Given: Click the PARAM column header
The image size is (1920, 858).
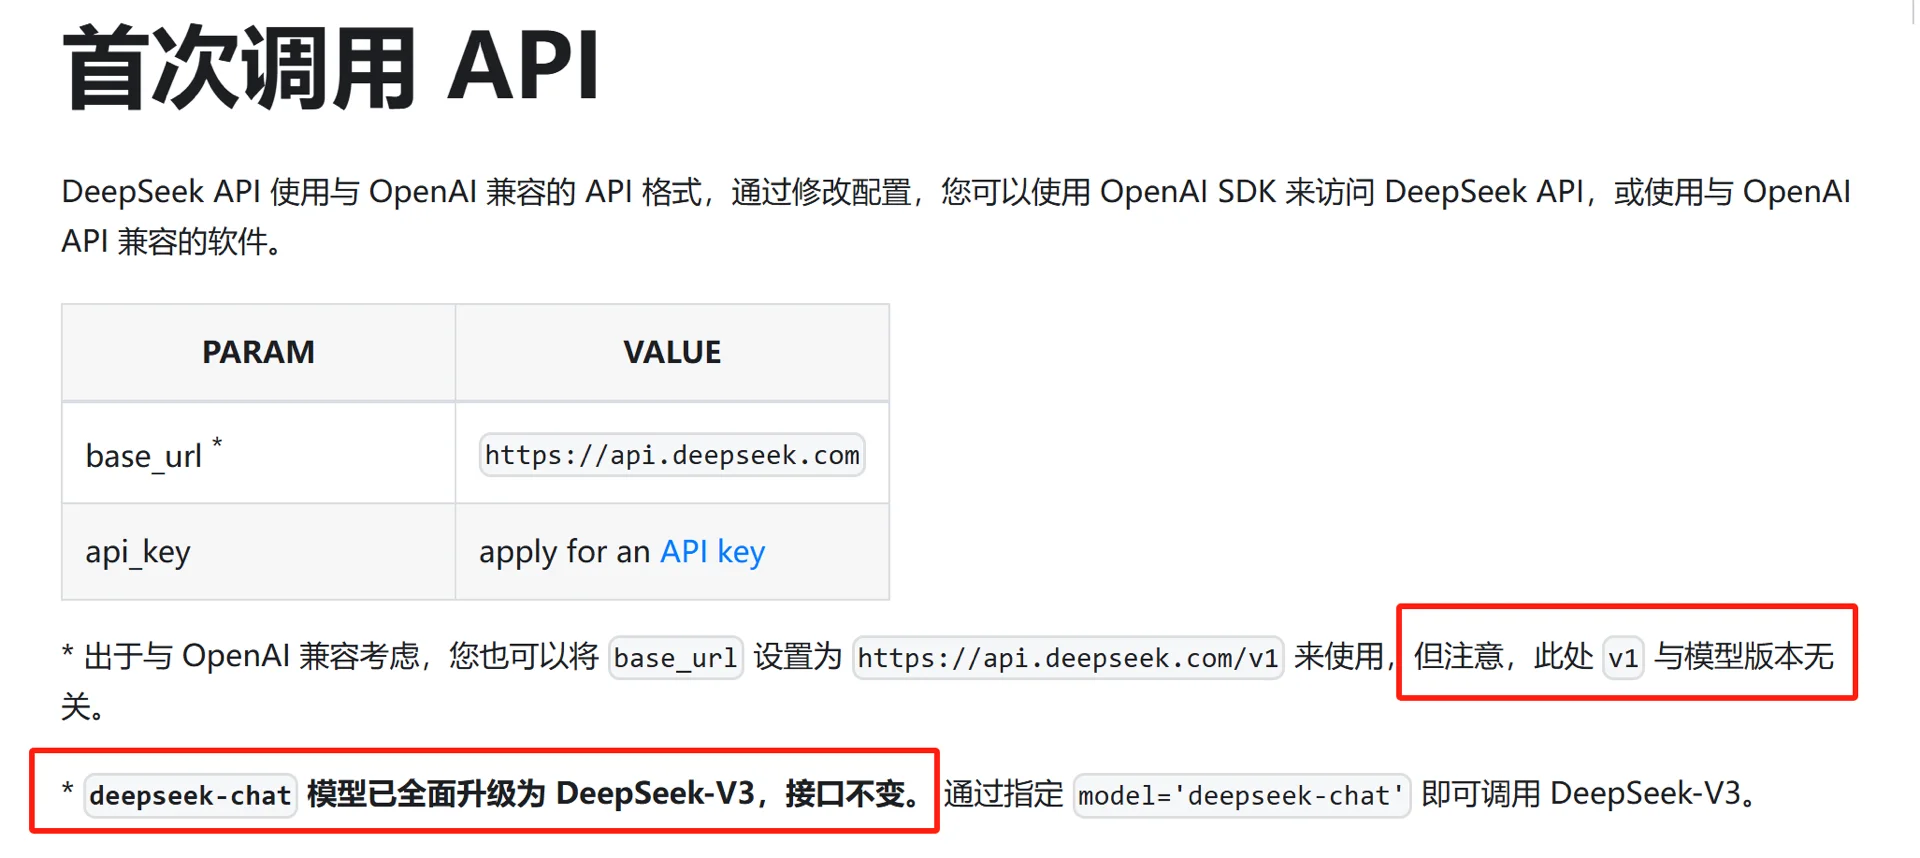Looking at the screenshot, I should click(258, 352).
